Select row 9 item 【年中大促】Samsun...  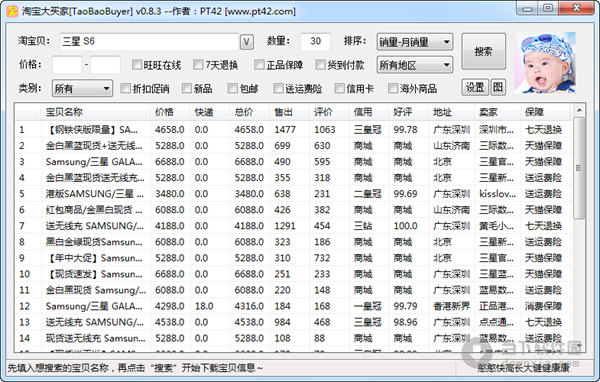[x=94, y=258]
